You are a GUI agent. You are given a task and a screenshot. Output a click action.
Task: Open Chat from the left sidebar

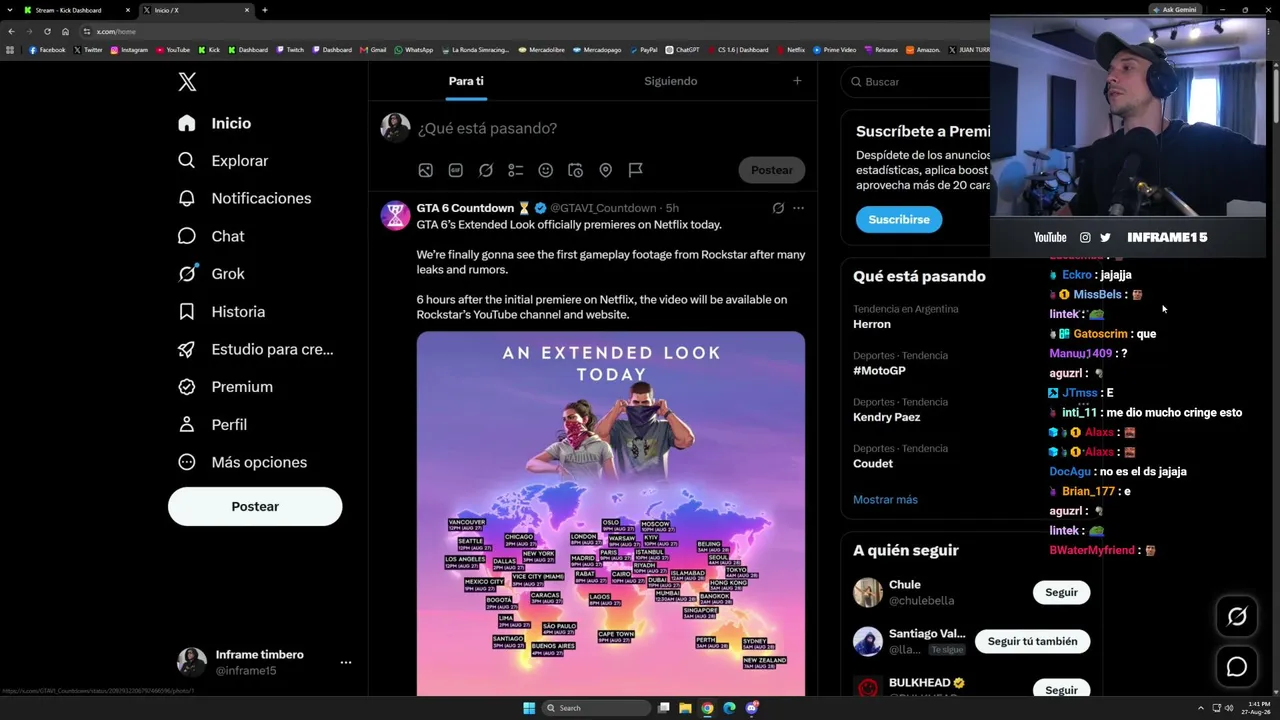coord(210,236)
